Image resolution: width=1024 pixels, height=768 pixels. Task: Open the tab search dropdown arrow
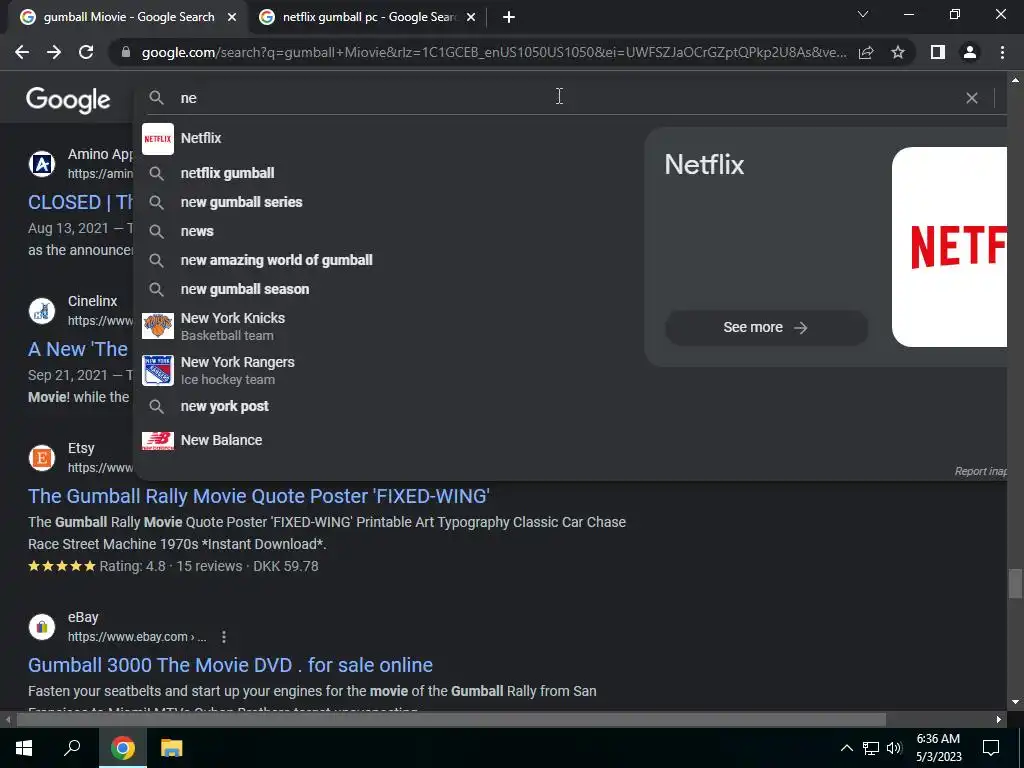pyautogui.click(x=863, y=14)
